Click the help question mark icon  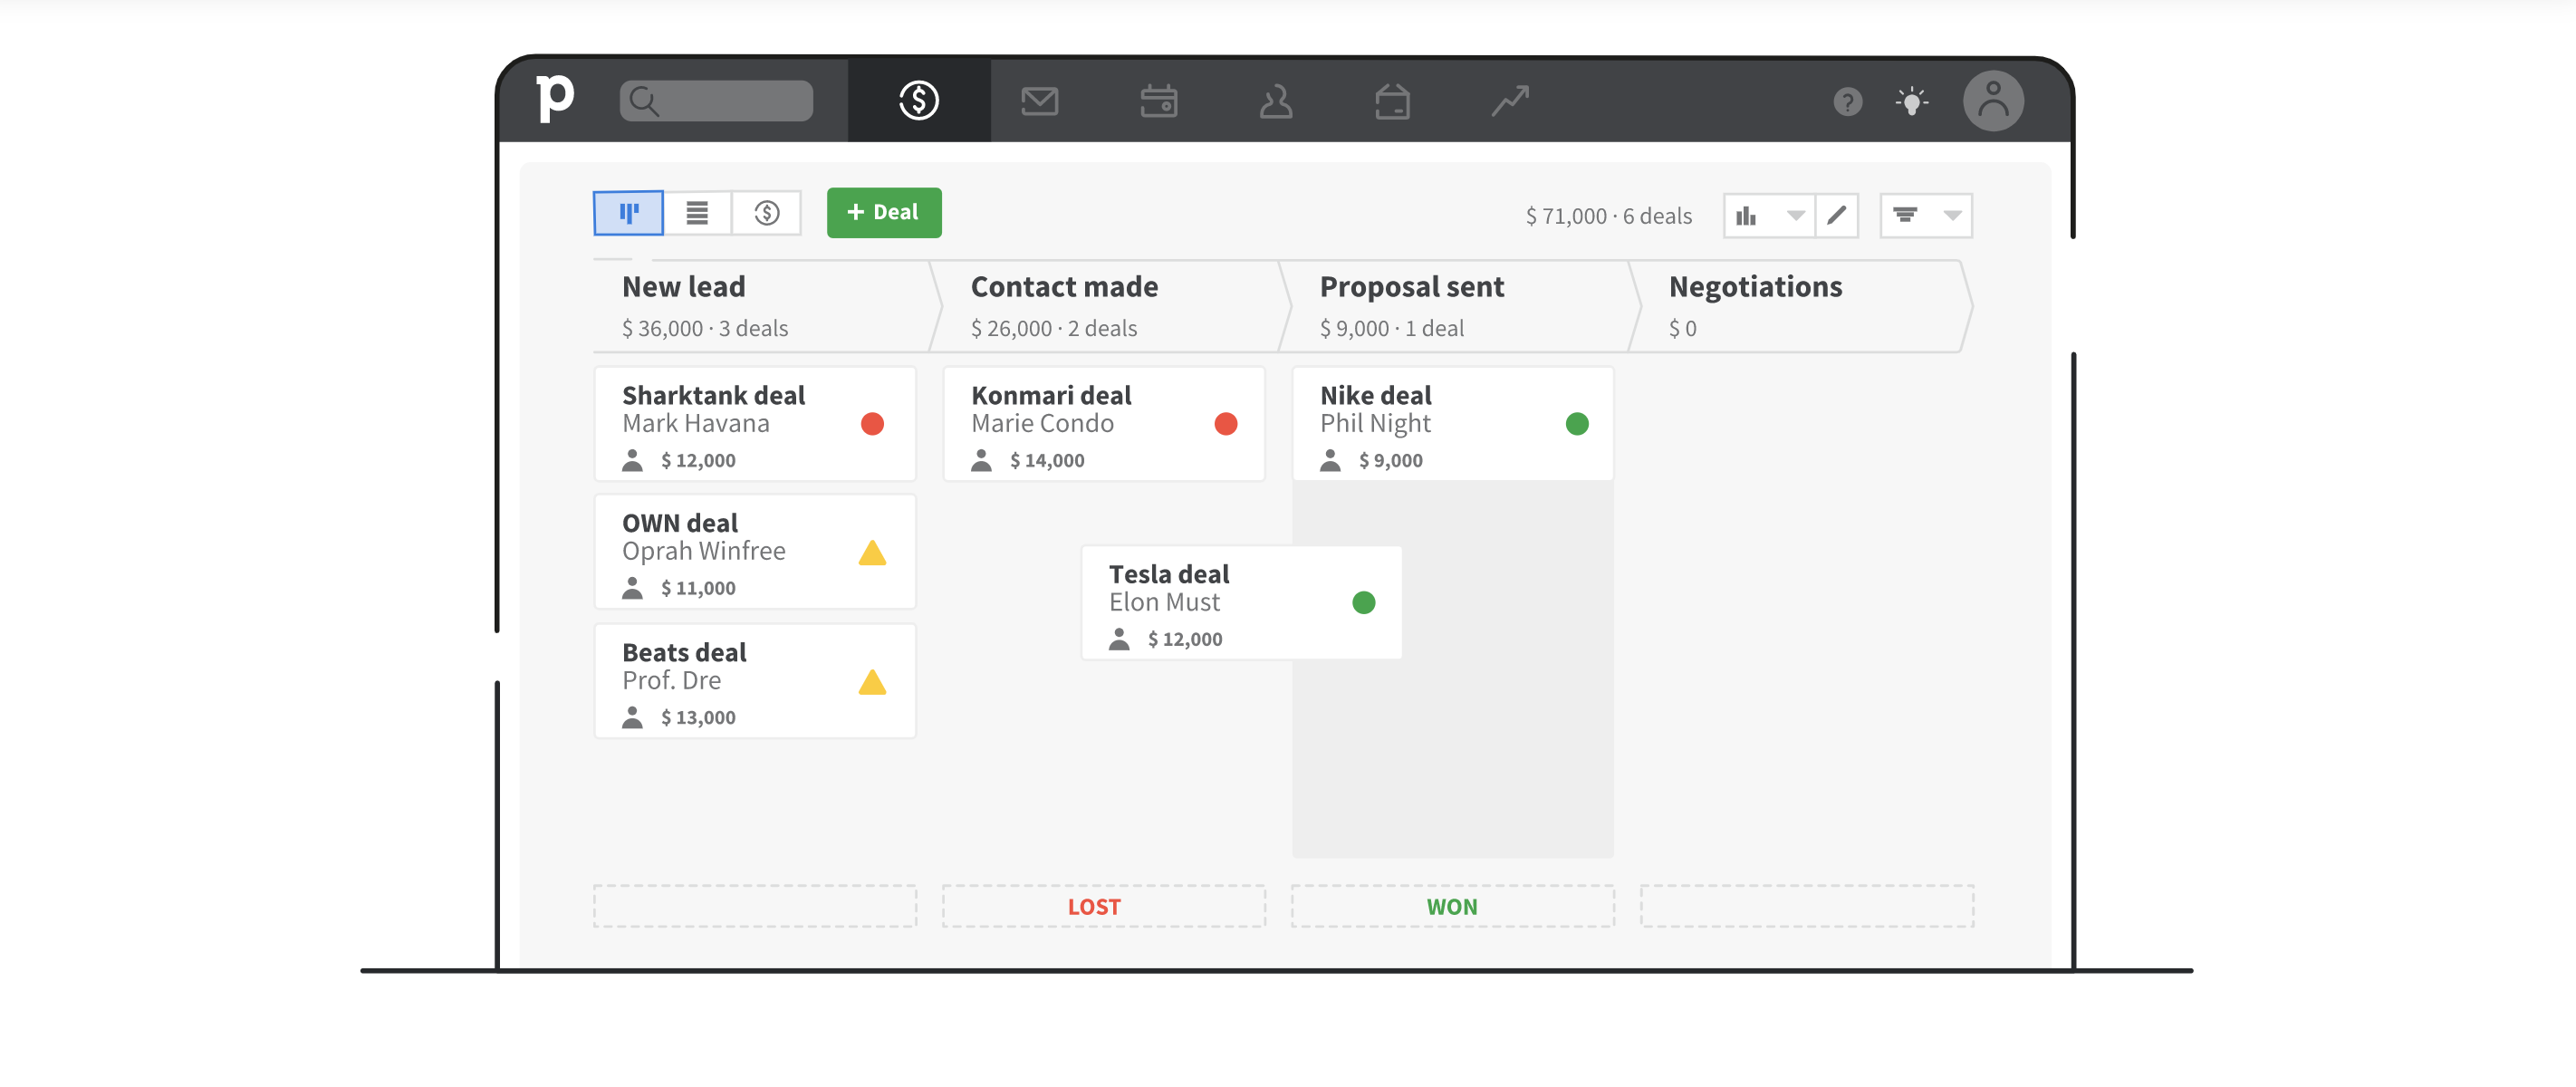tap(1847, 101)
